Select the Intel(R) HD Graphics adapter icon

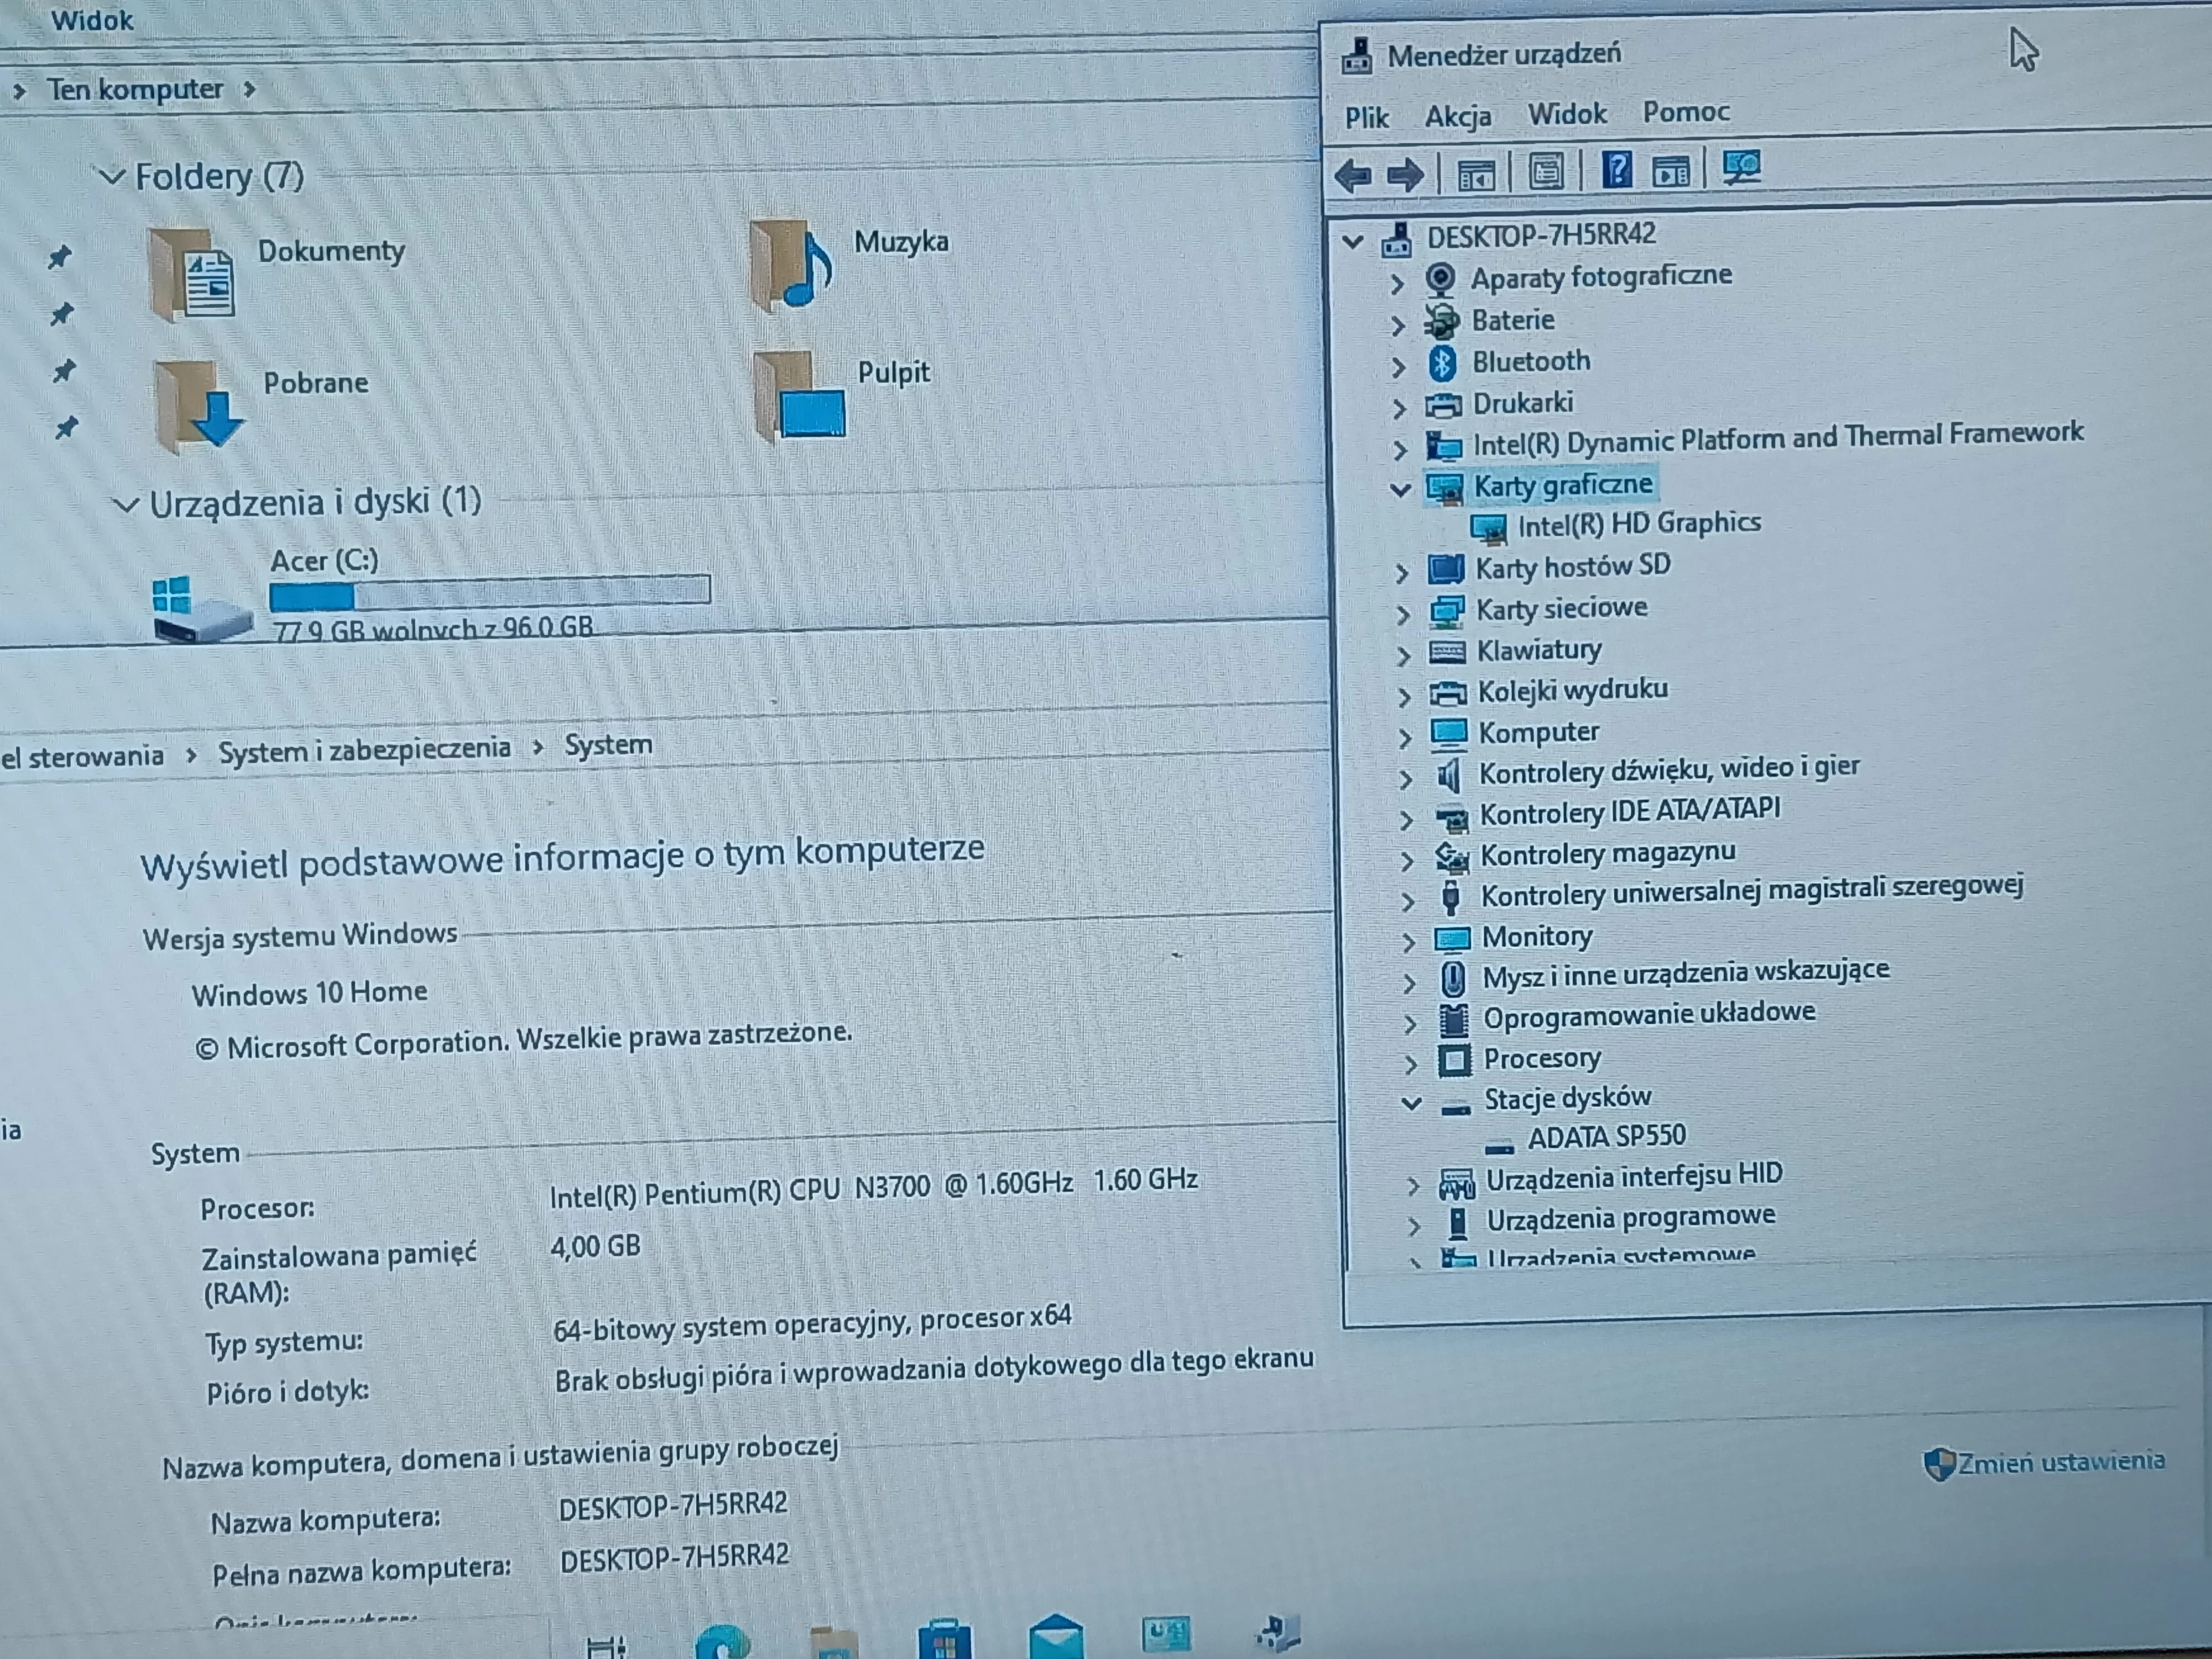pos(1488,528)
